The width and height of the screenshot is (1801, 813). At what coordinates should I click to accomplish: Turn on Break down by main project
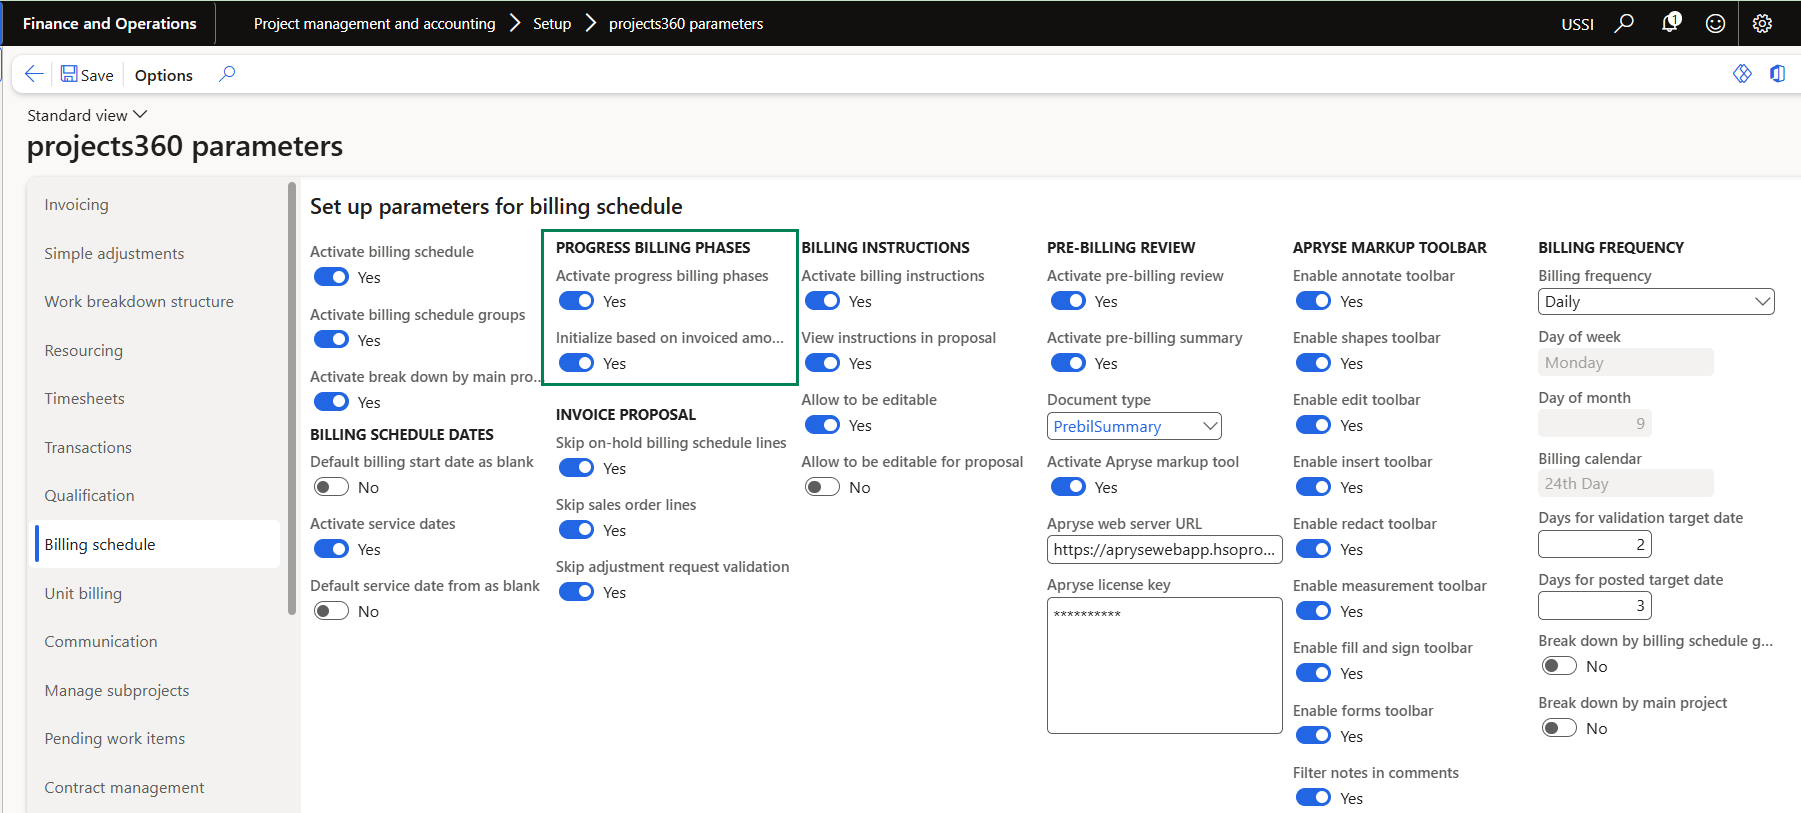click(x=1559, y=728)
